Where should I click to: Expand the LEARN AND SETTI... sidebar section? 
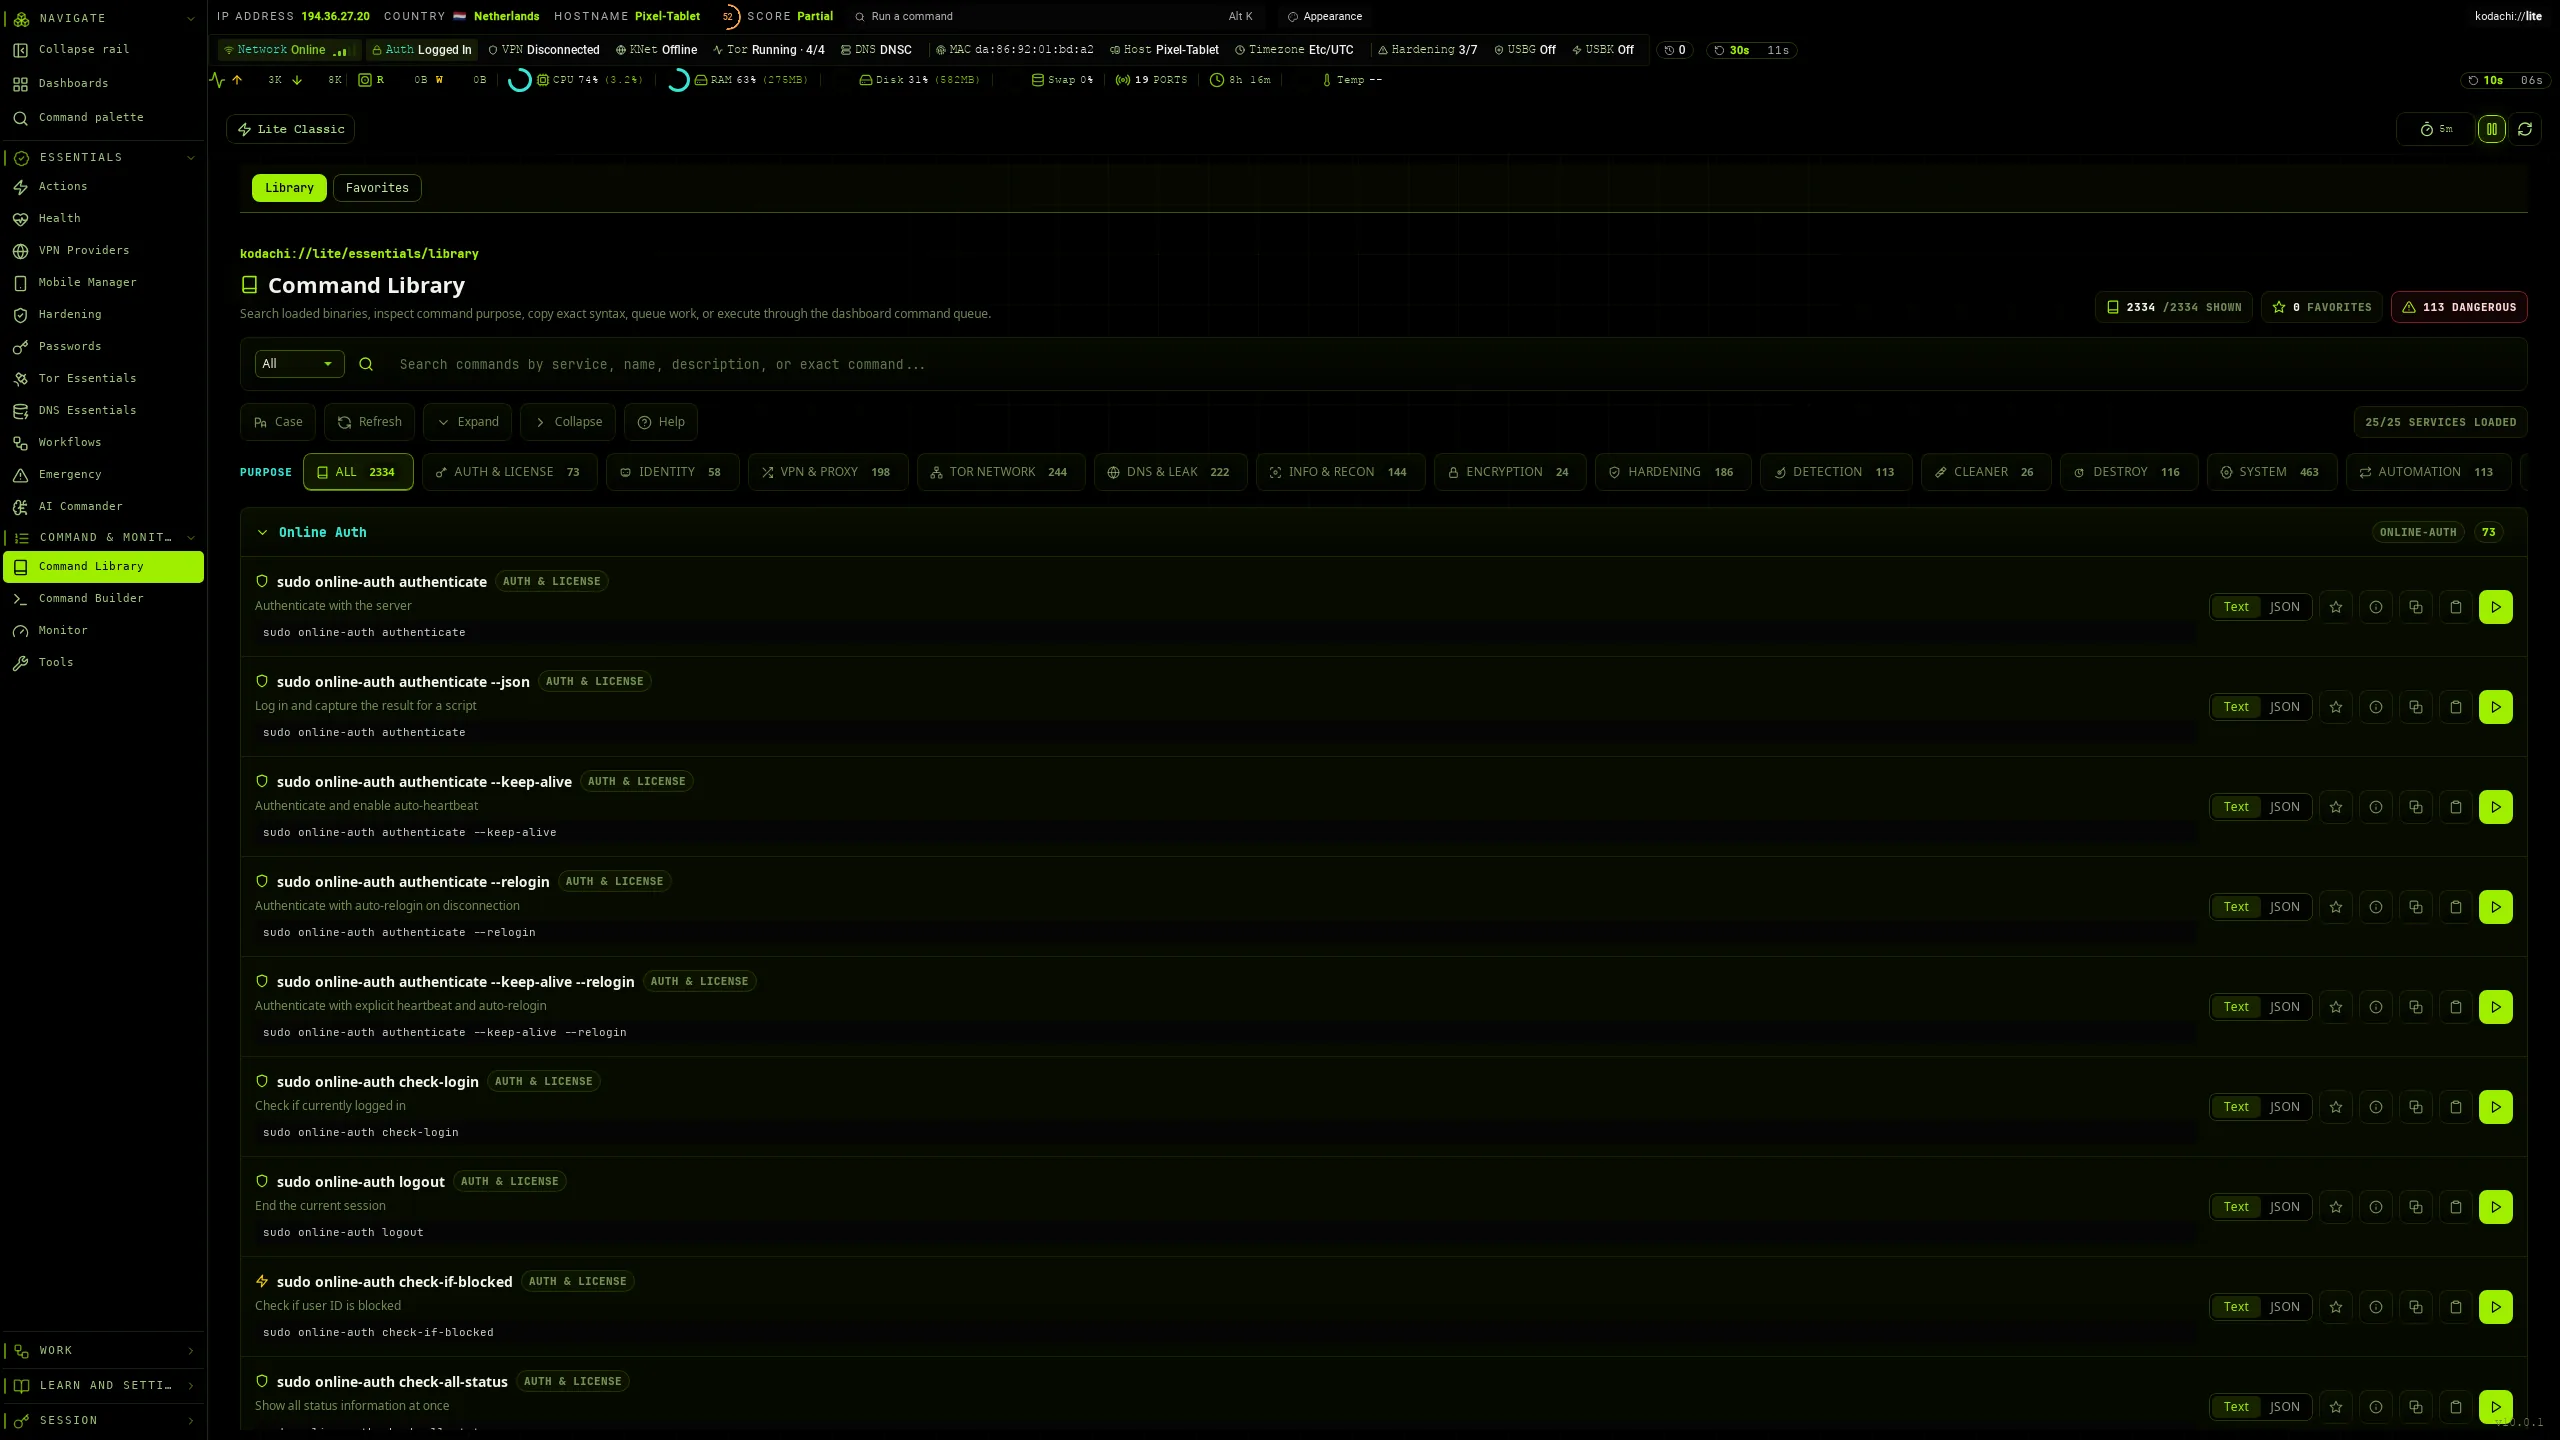click(x=190, y=1386)
